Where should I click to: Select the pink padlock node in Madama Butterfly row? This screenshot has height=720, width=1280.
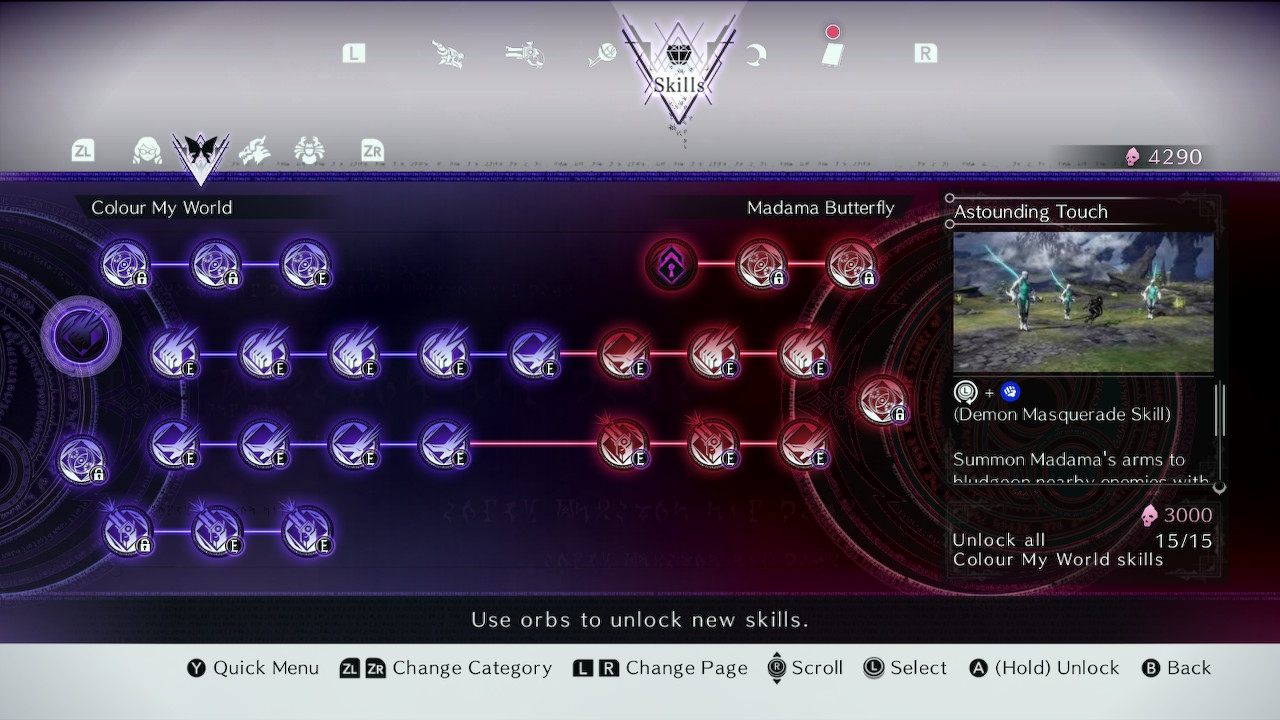671,264
